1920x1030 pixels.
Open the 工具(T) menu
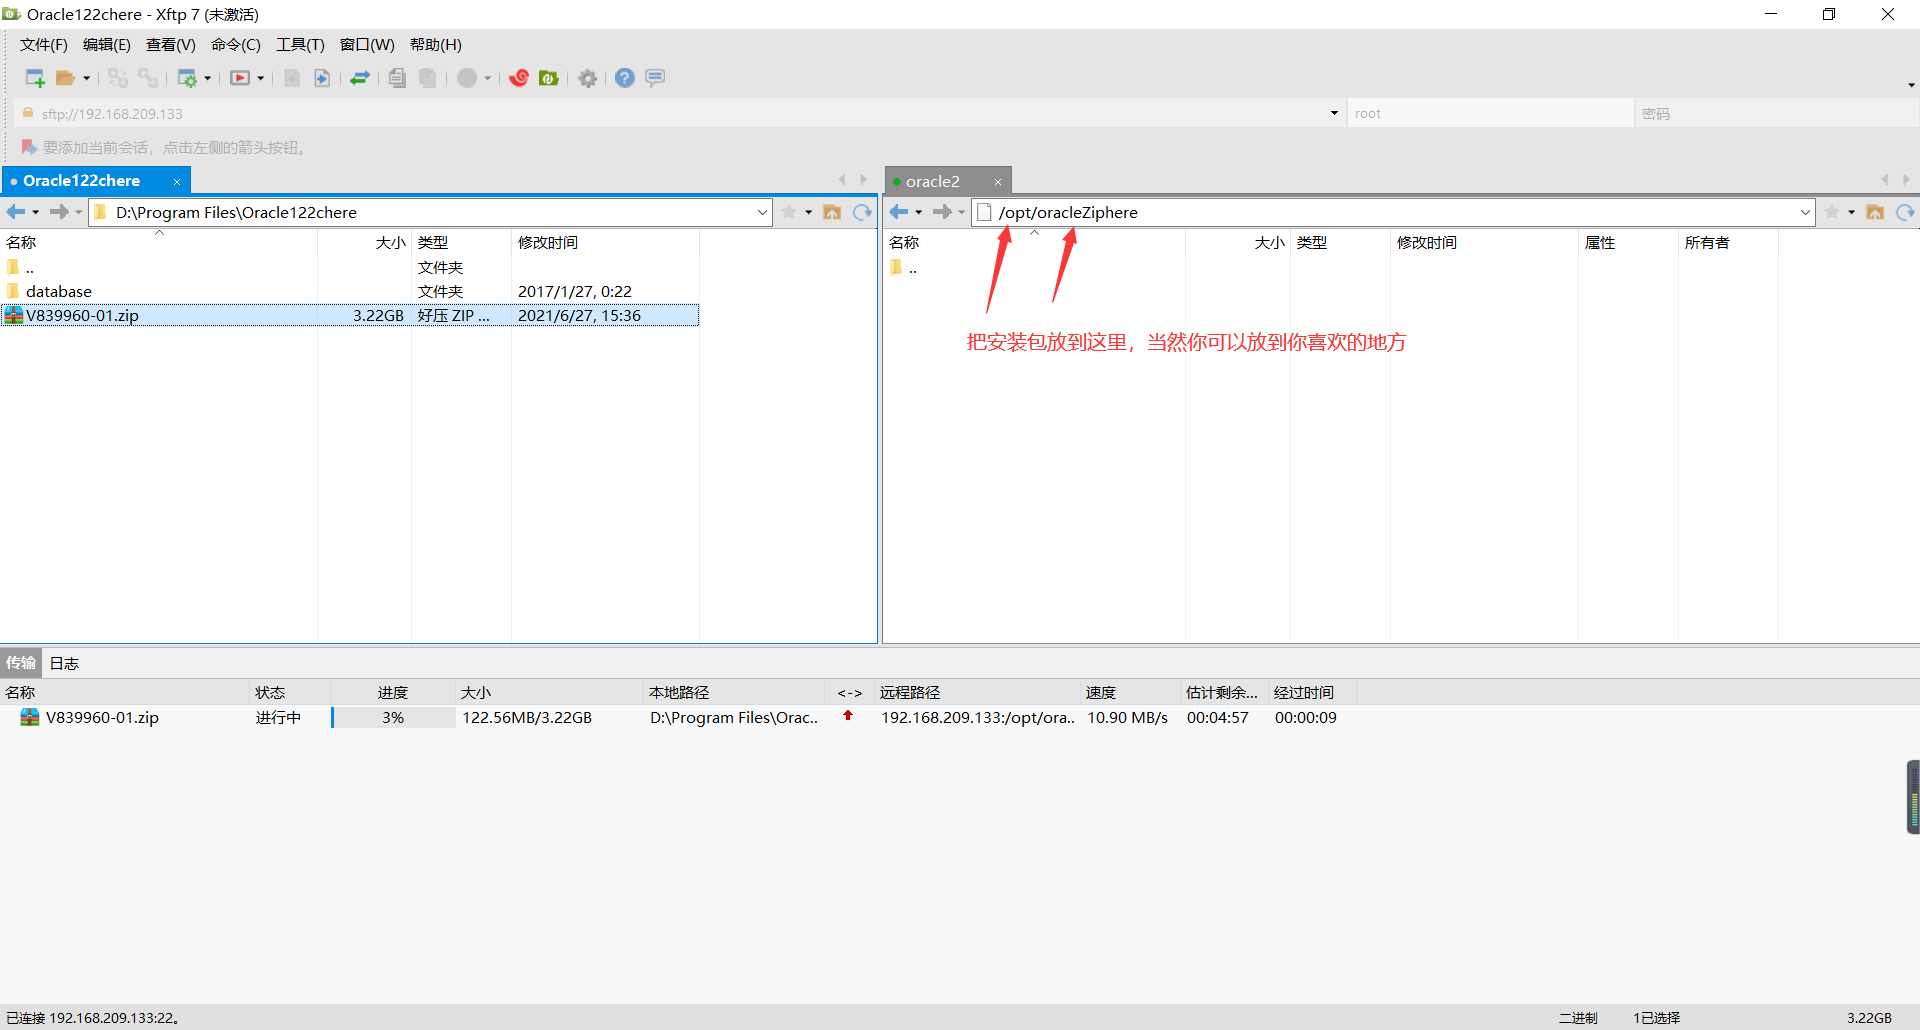[300, 45]
